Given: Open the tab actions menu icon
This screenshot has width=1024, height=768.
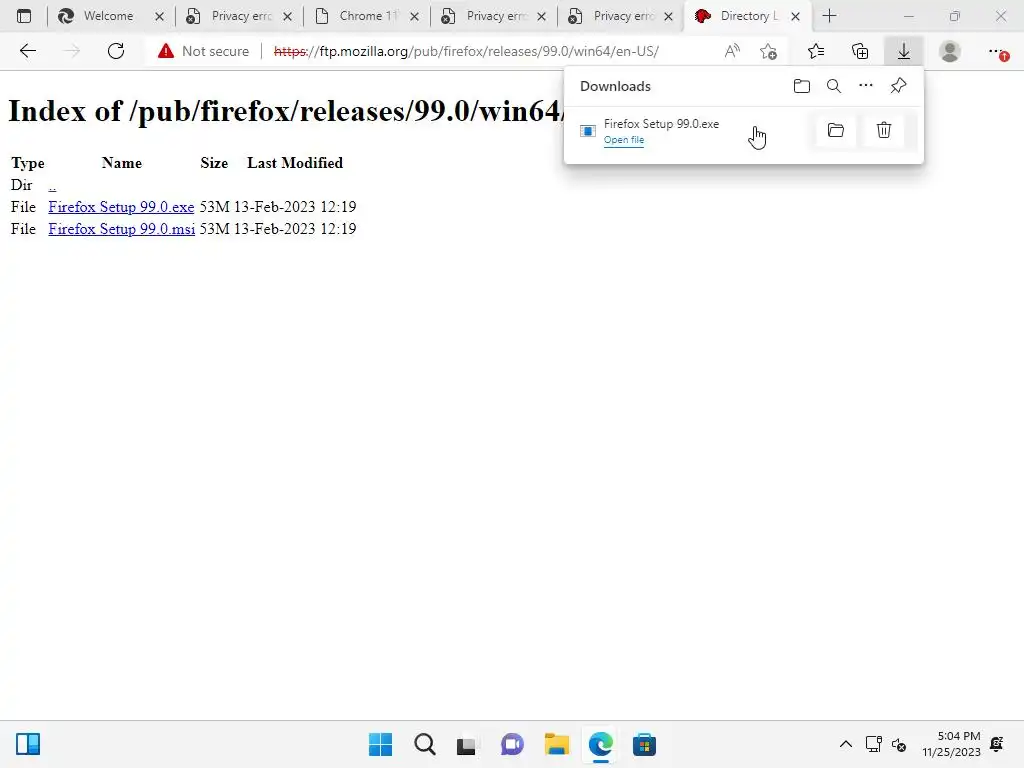Looking at the screenshot, I should pos(24,16).
